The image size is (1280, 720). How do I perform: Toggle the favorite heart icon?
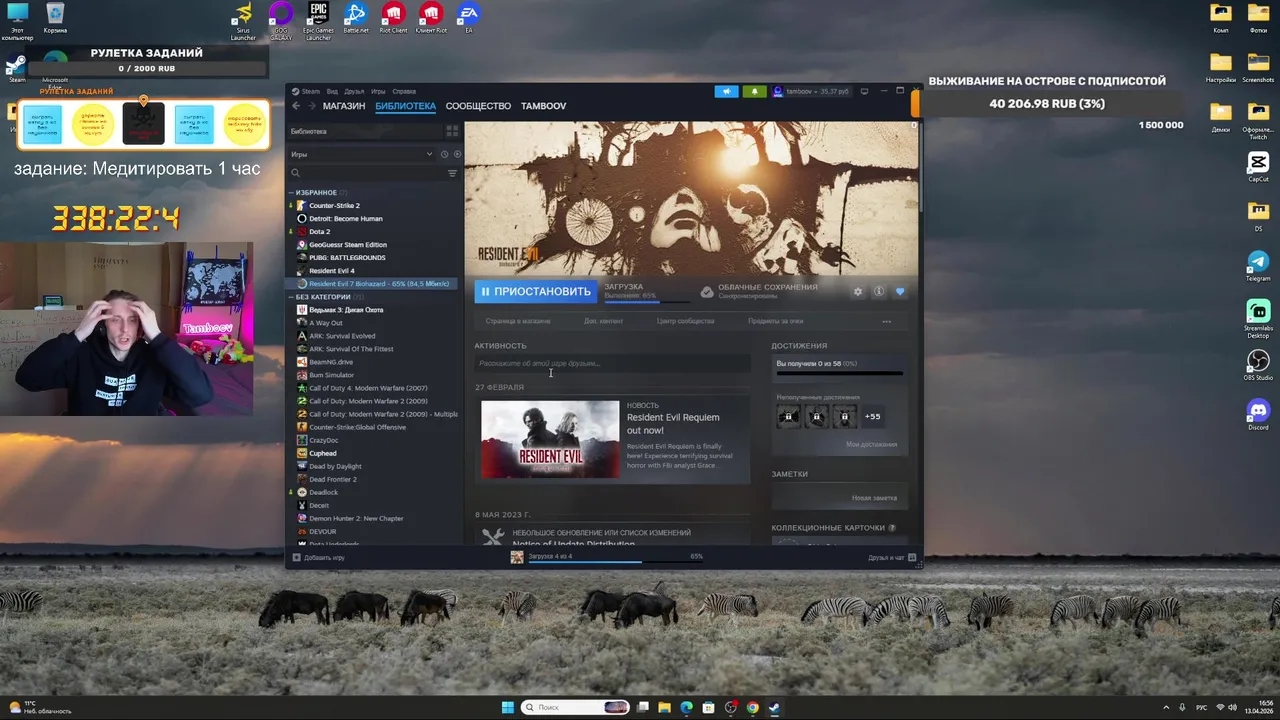899,292
